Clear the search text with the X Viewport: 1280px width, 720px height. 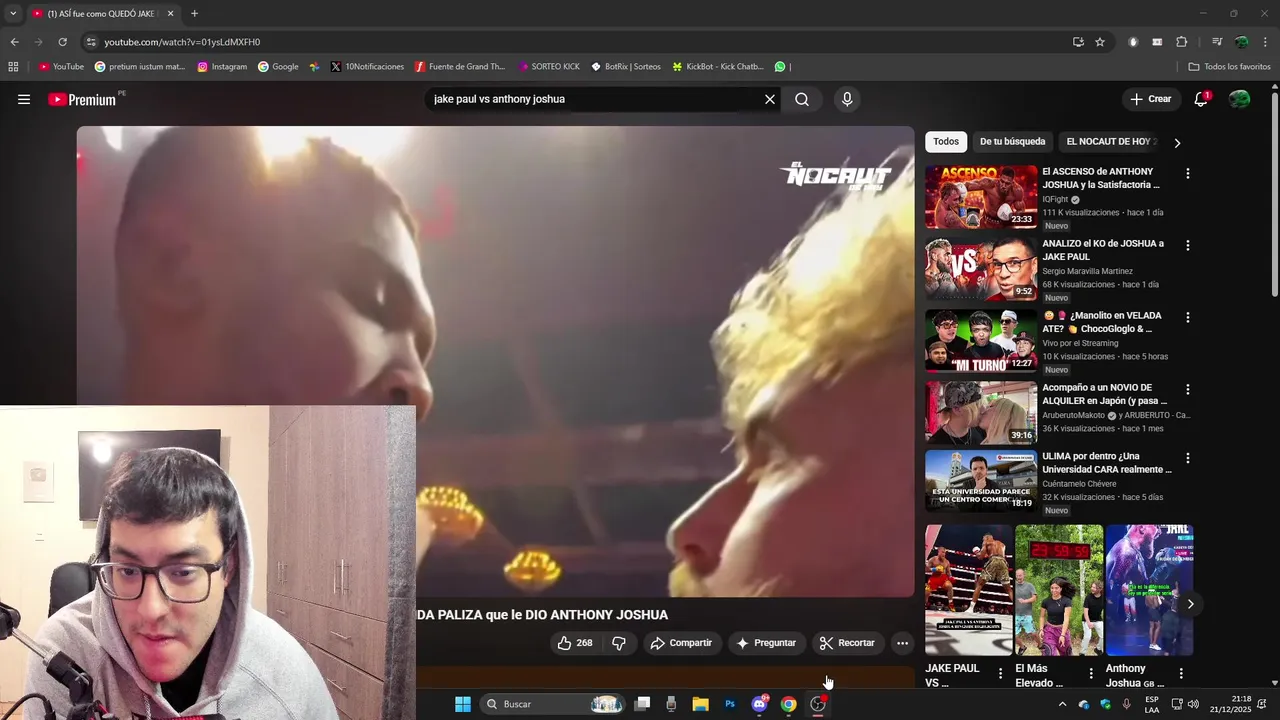(770, 99)
